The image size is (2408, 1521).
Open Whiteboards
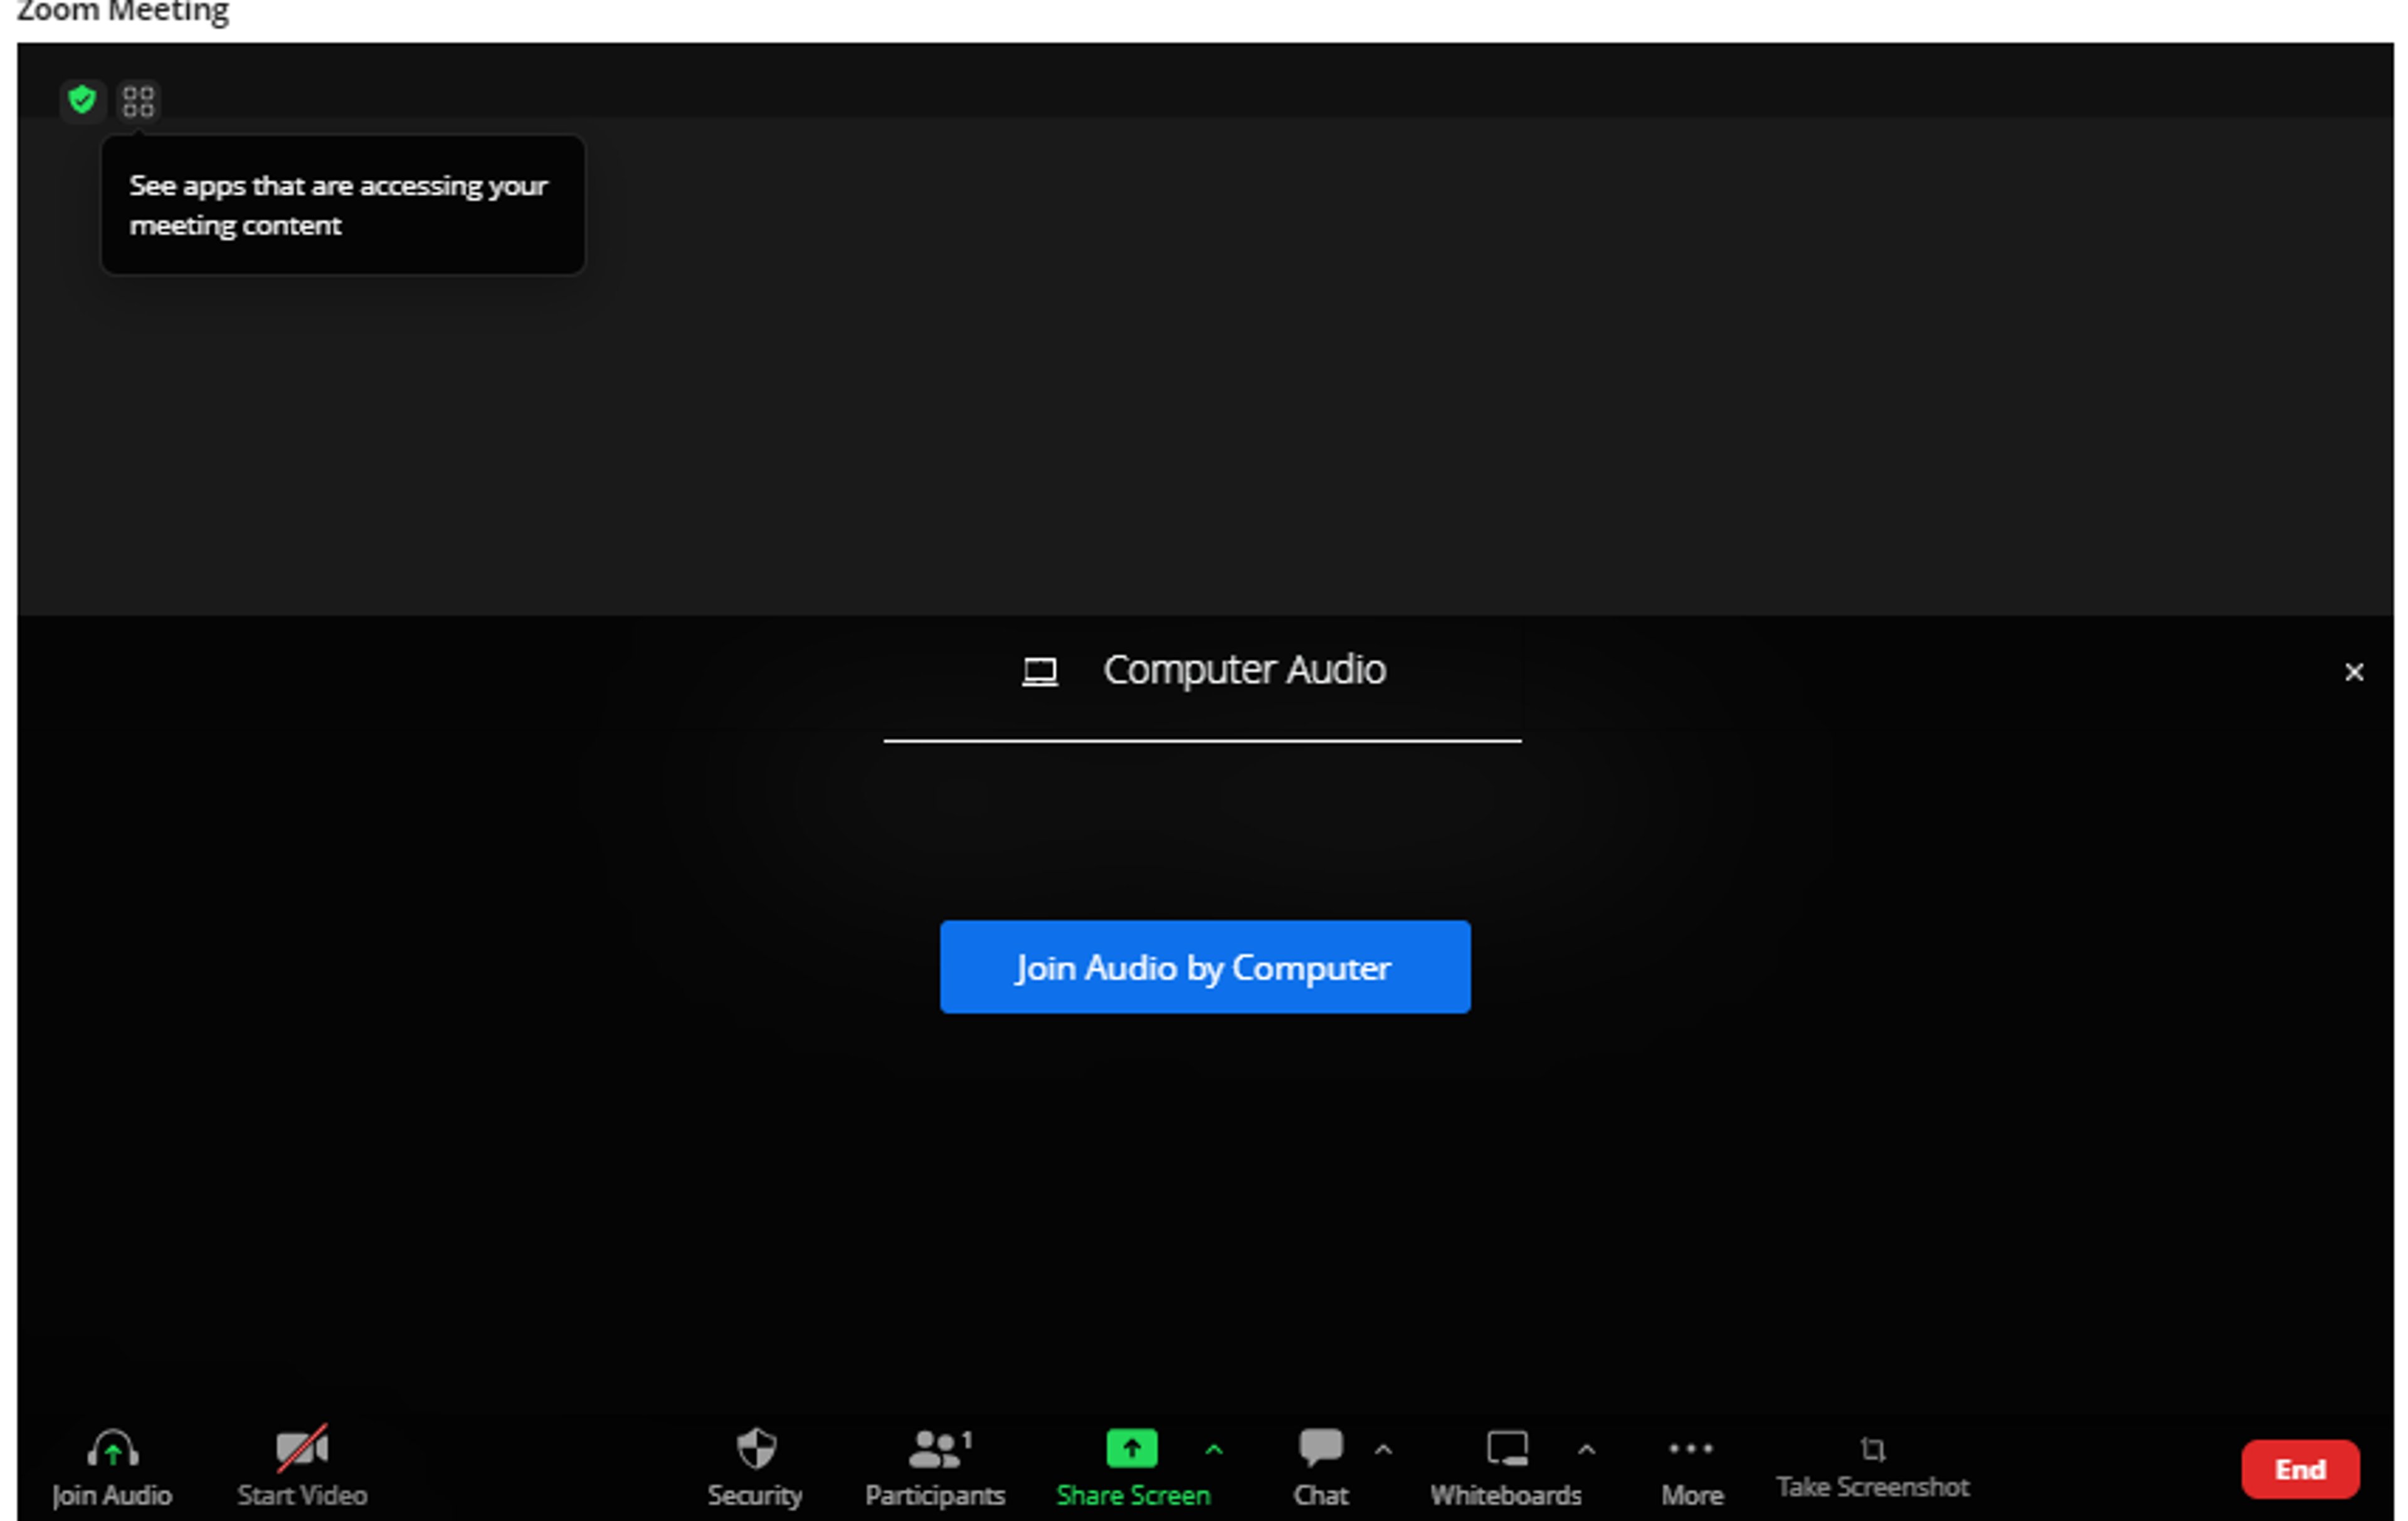pos(1506,1468)
